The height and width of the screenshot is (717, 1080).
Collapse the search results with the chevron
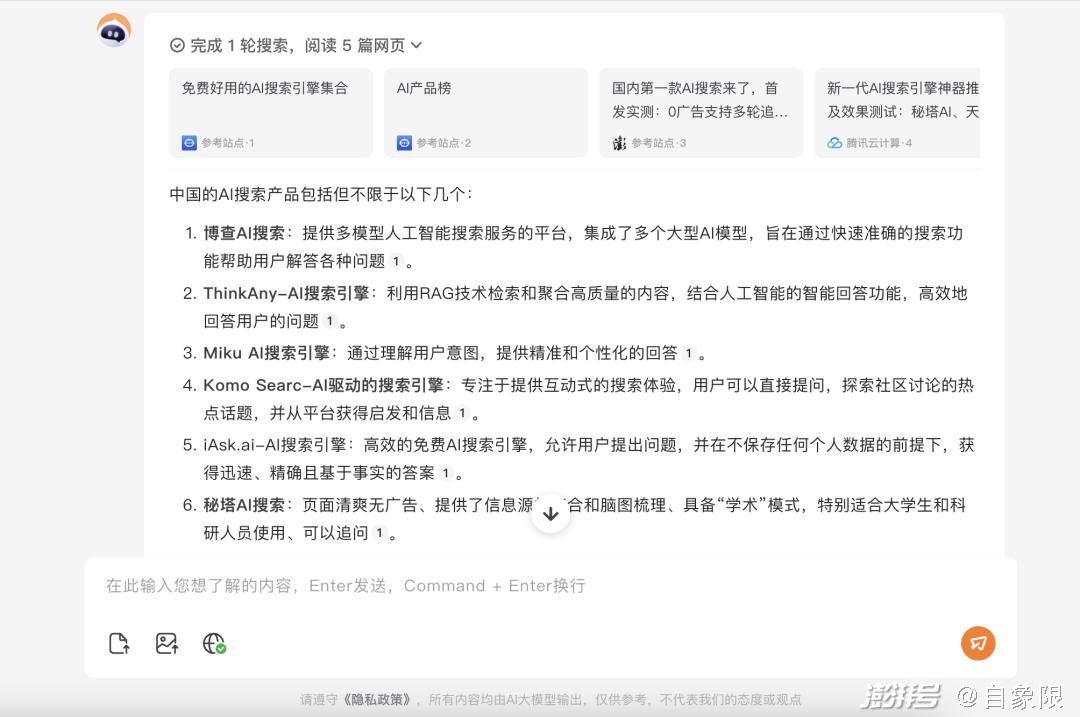pyautogui.click(x=416, y=45)
